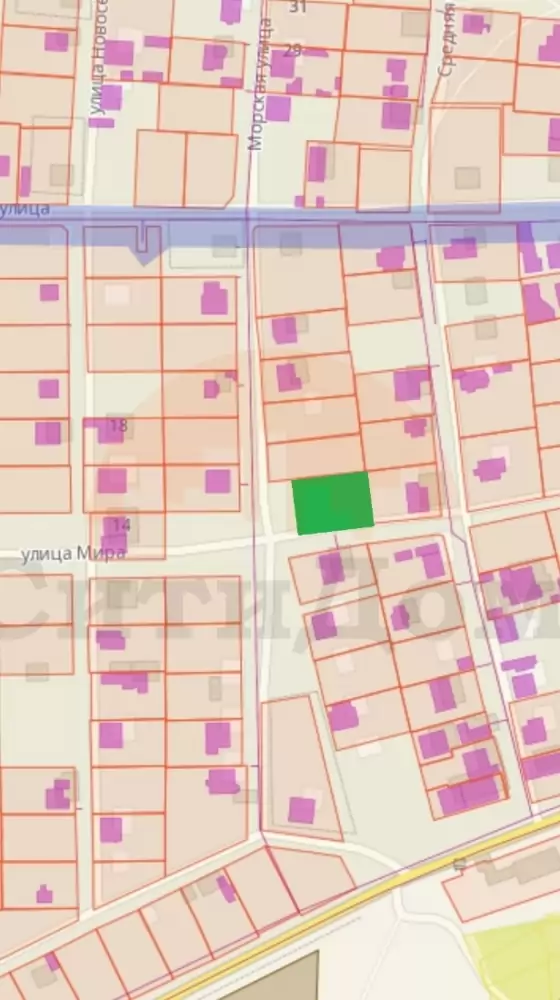Select the empty parcel directly above green plot

[x=315, y=457]
